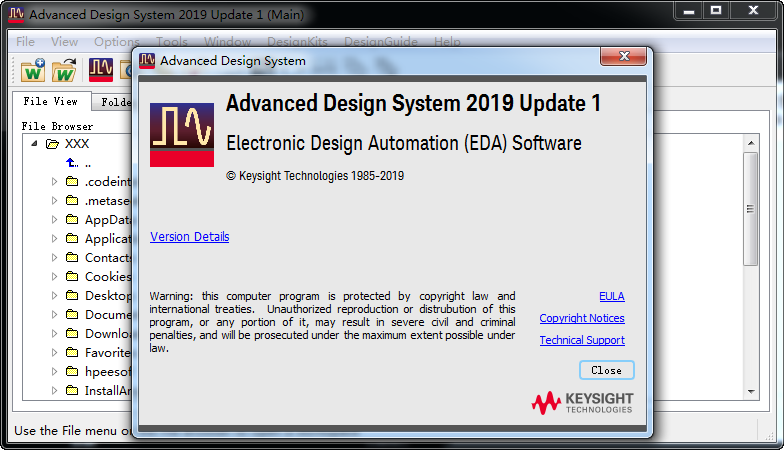Expand the .metase folder node
Image resolution: width=784 pixels, height=450 pixels.
[54, 200]
